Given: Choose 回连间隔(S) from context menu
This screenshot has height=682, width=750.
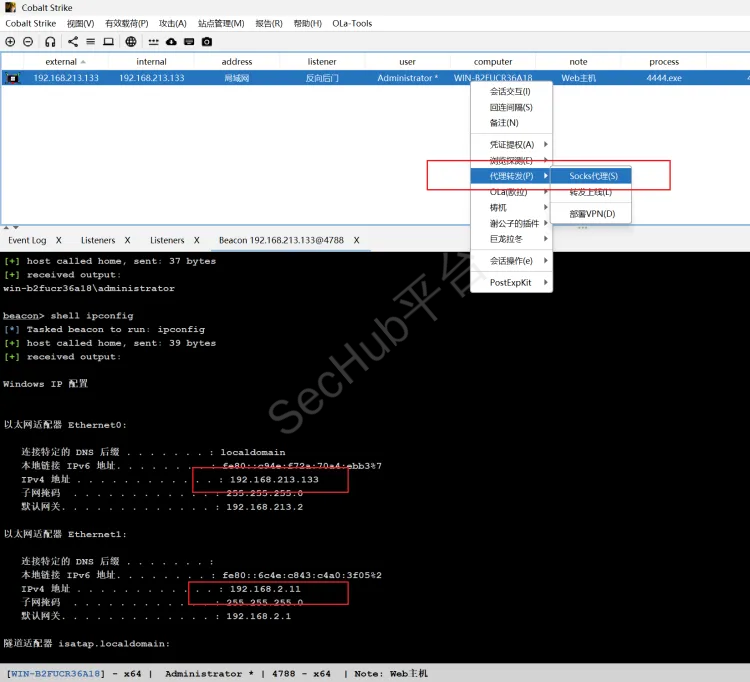Looking at the screenshot, I should 511,107.
